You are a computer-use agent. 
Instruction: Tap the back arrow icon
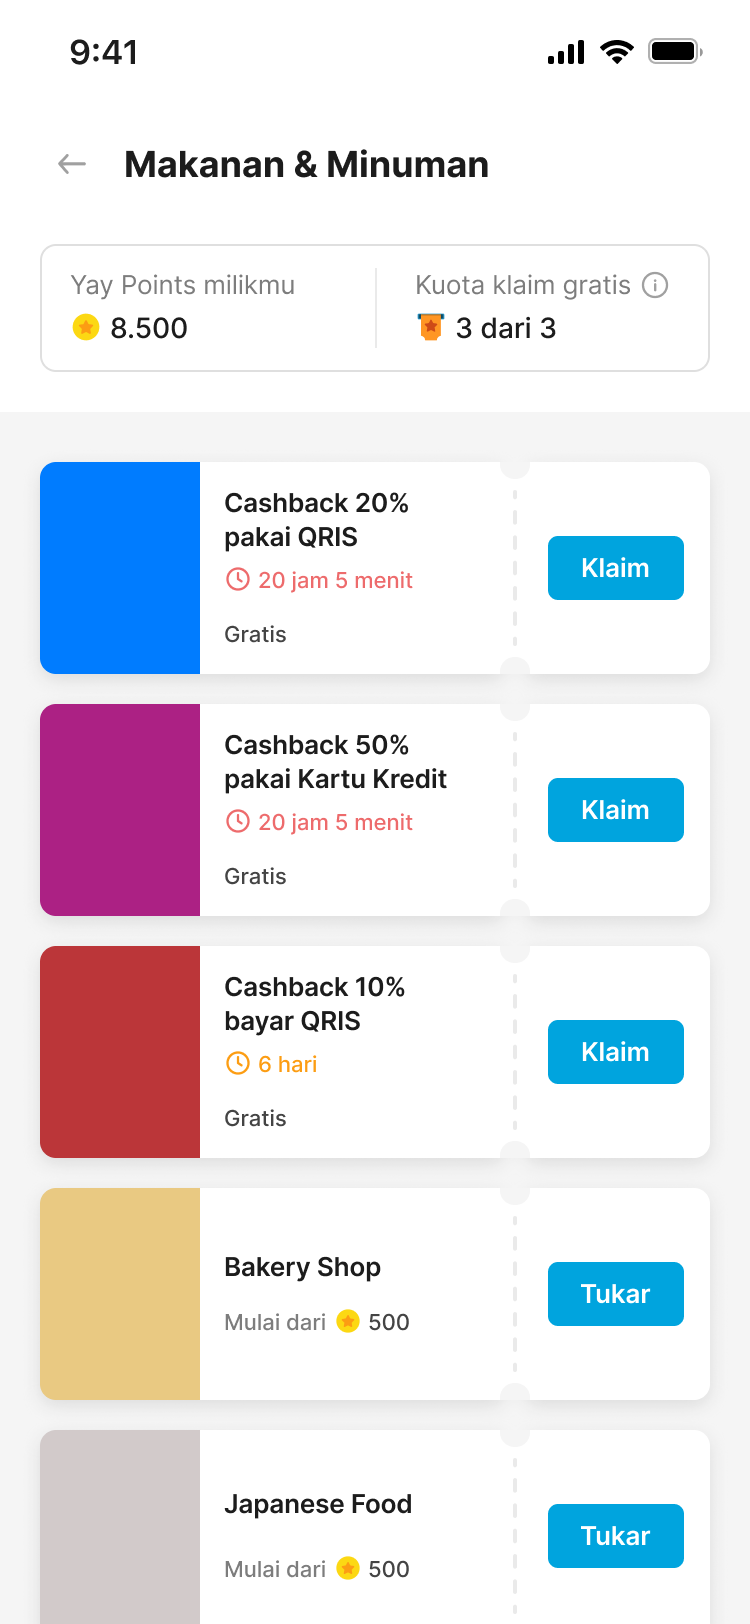point(72,164)
